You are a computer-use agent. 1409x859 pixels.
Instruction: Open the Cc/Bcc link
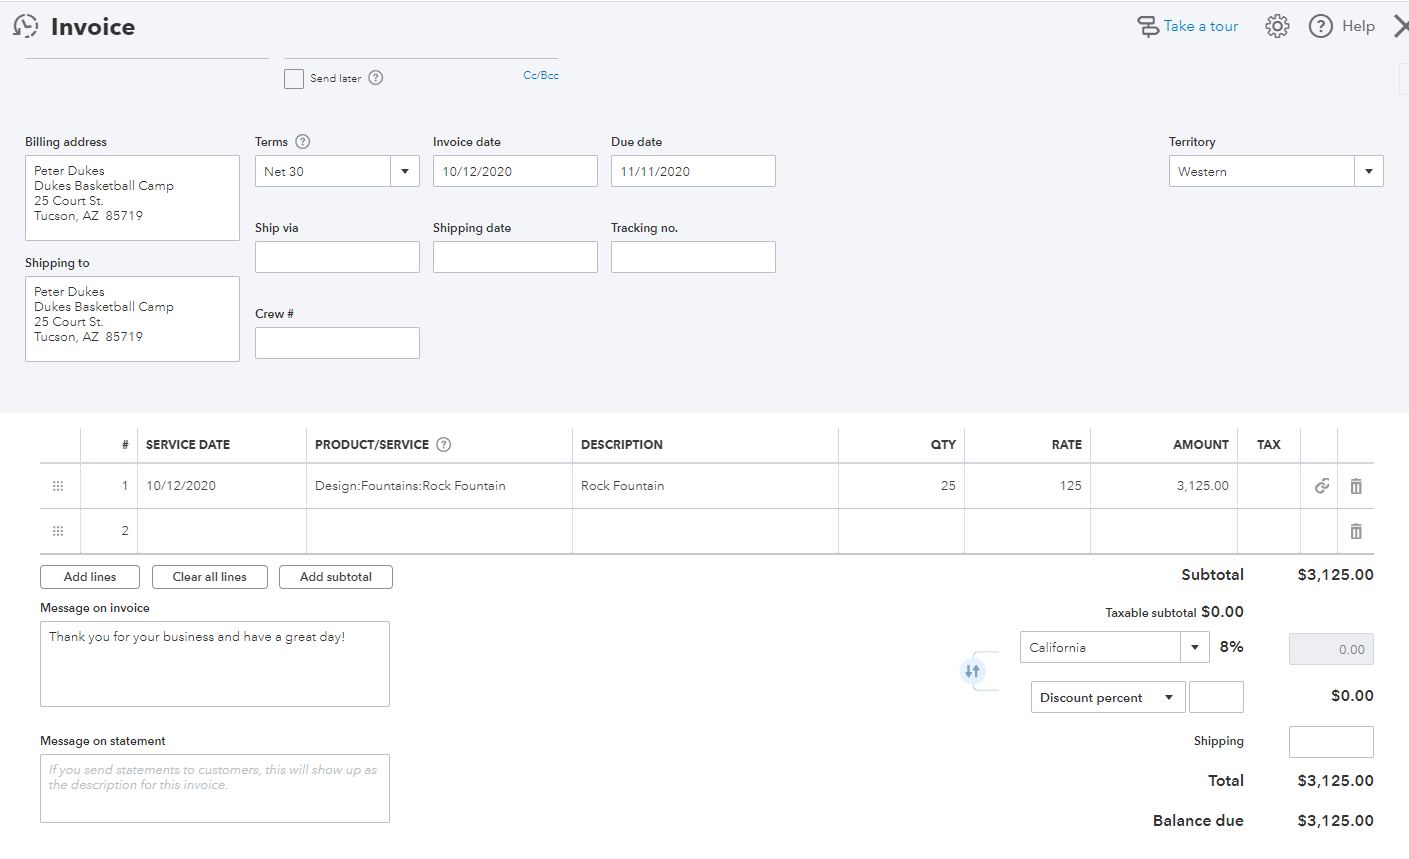[x=541, y=75]
